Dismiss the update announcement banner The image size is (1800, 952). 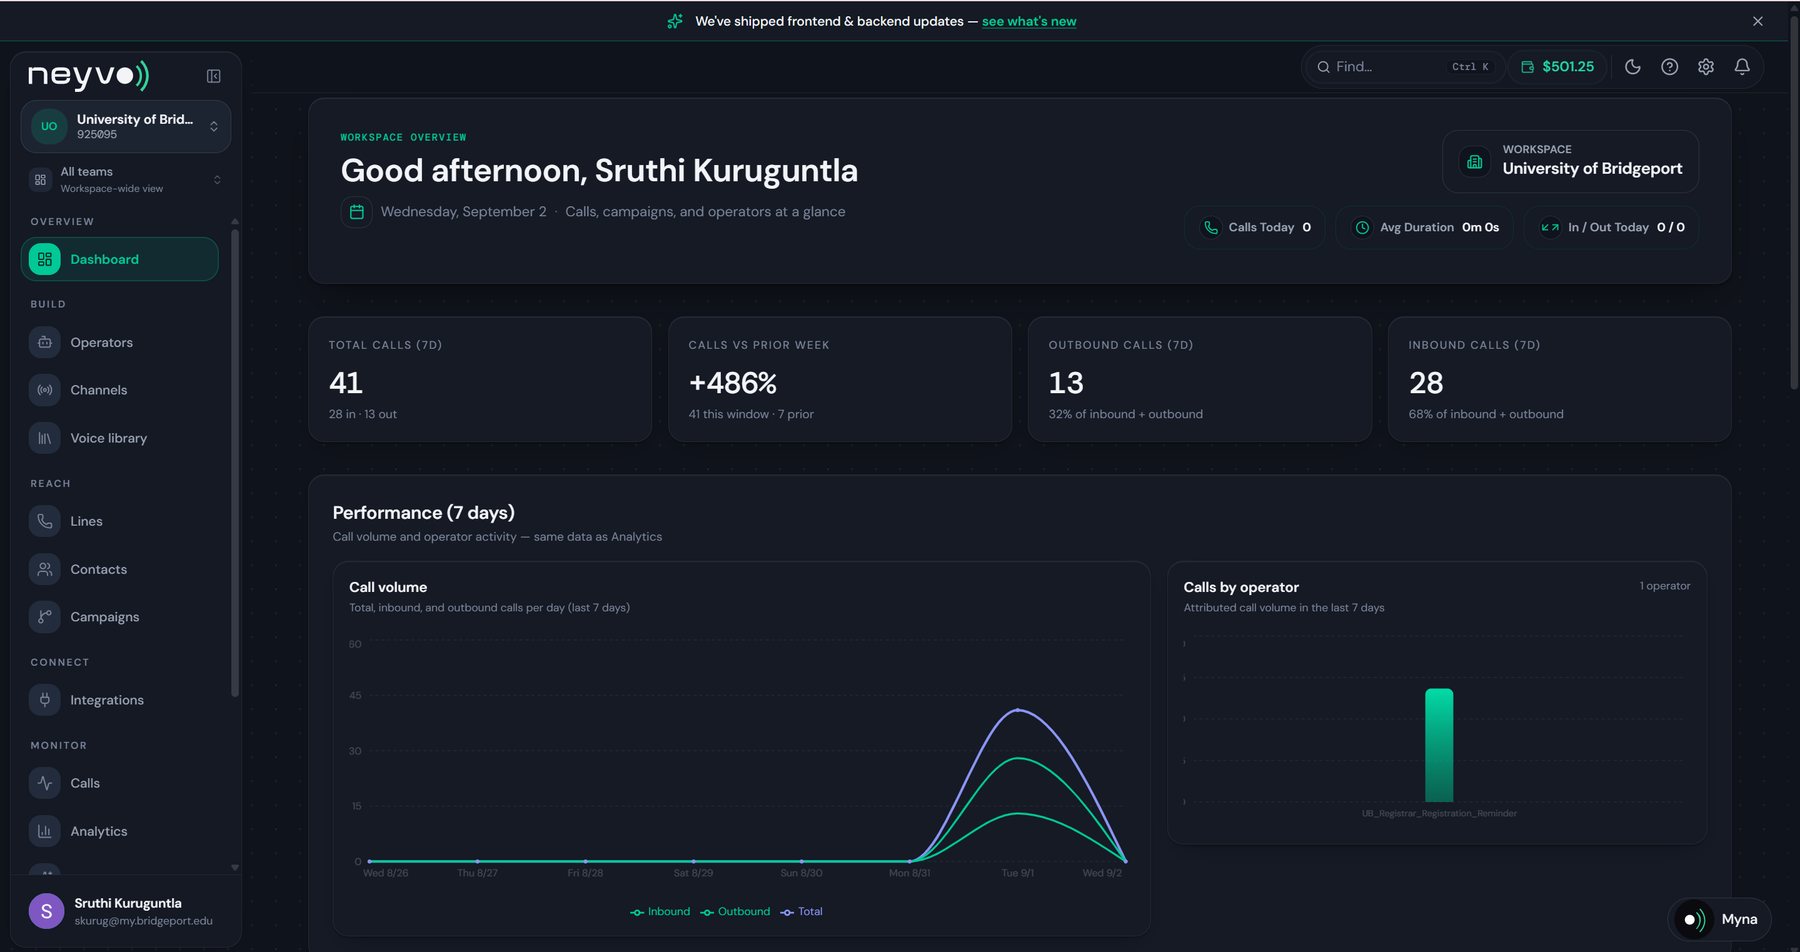1757,21
